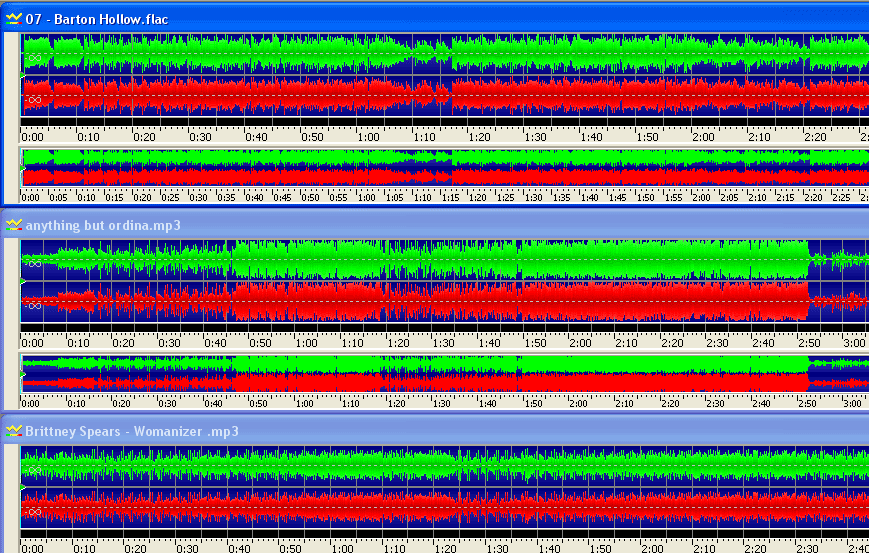The height and width of the screenshot is (553, 869).
Task: Click green left channel in anything but ordina
Action: click(x=445, y=260)
